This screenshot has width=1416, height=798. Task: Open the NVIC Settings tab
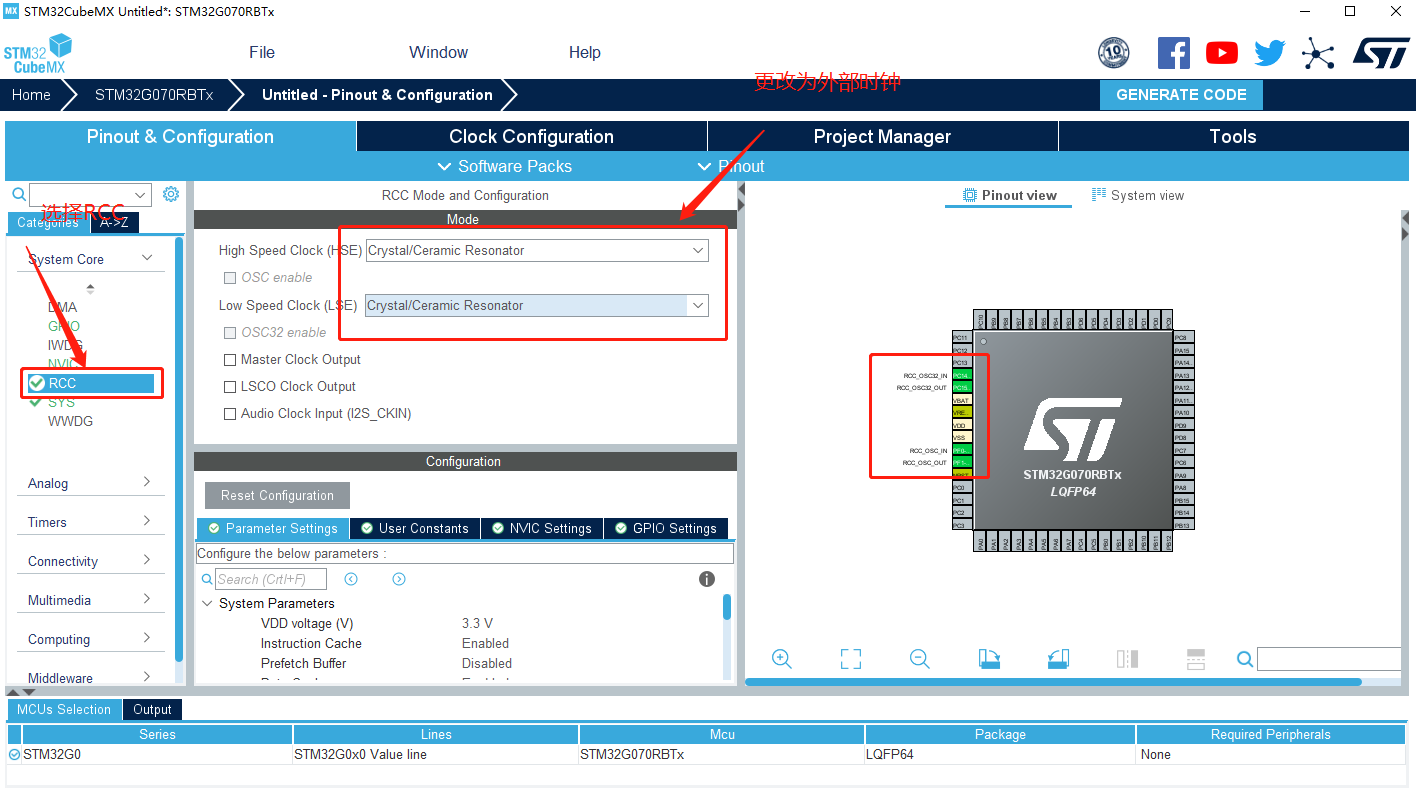pos(542,528)
